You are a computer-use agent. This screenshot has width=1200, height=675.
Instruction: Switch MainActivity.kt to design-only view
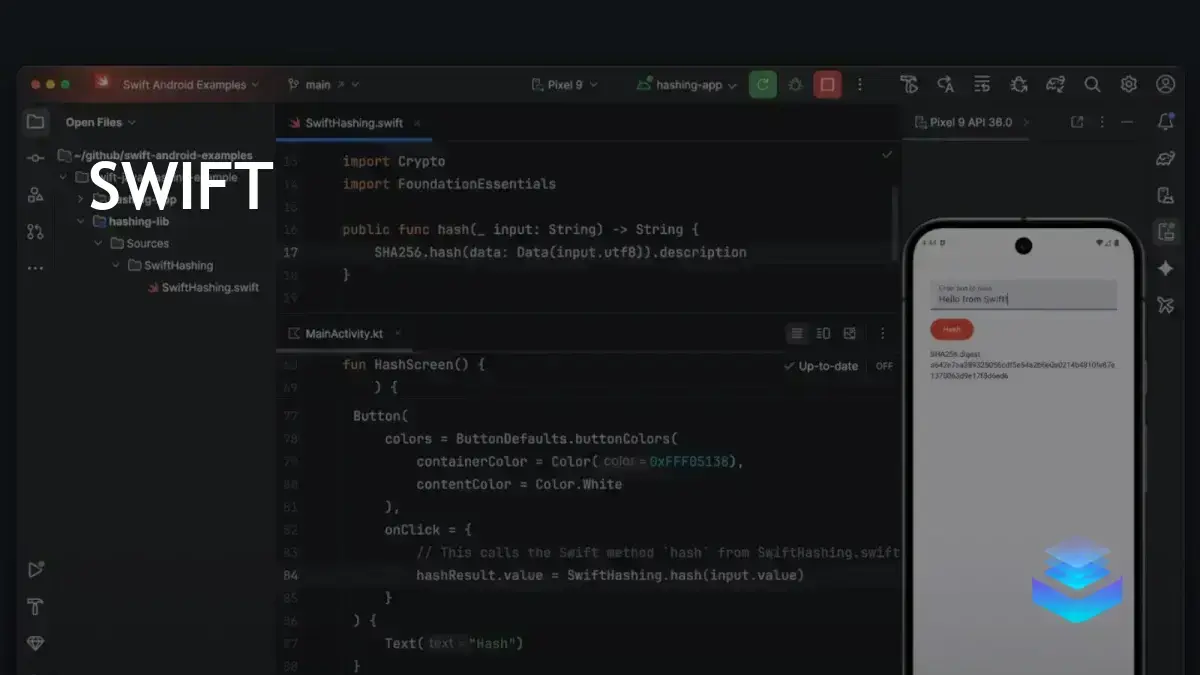click(x=850, y=333)
